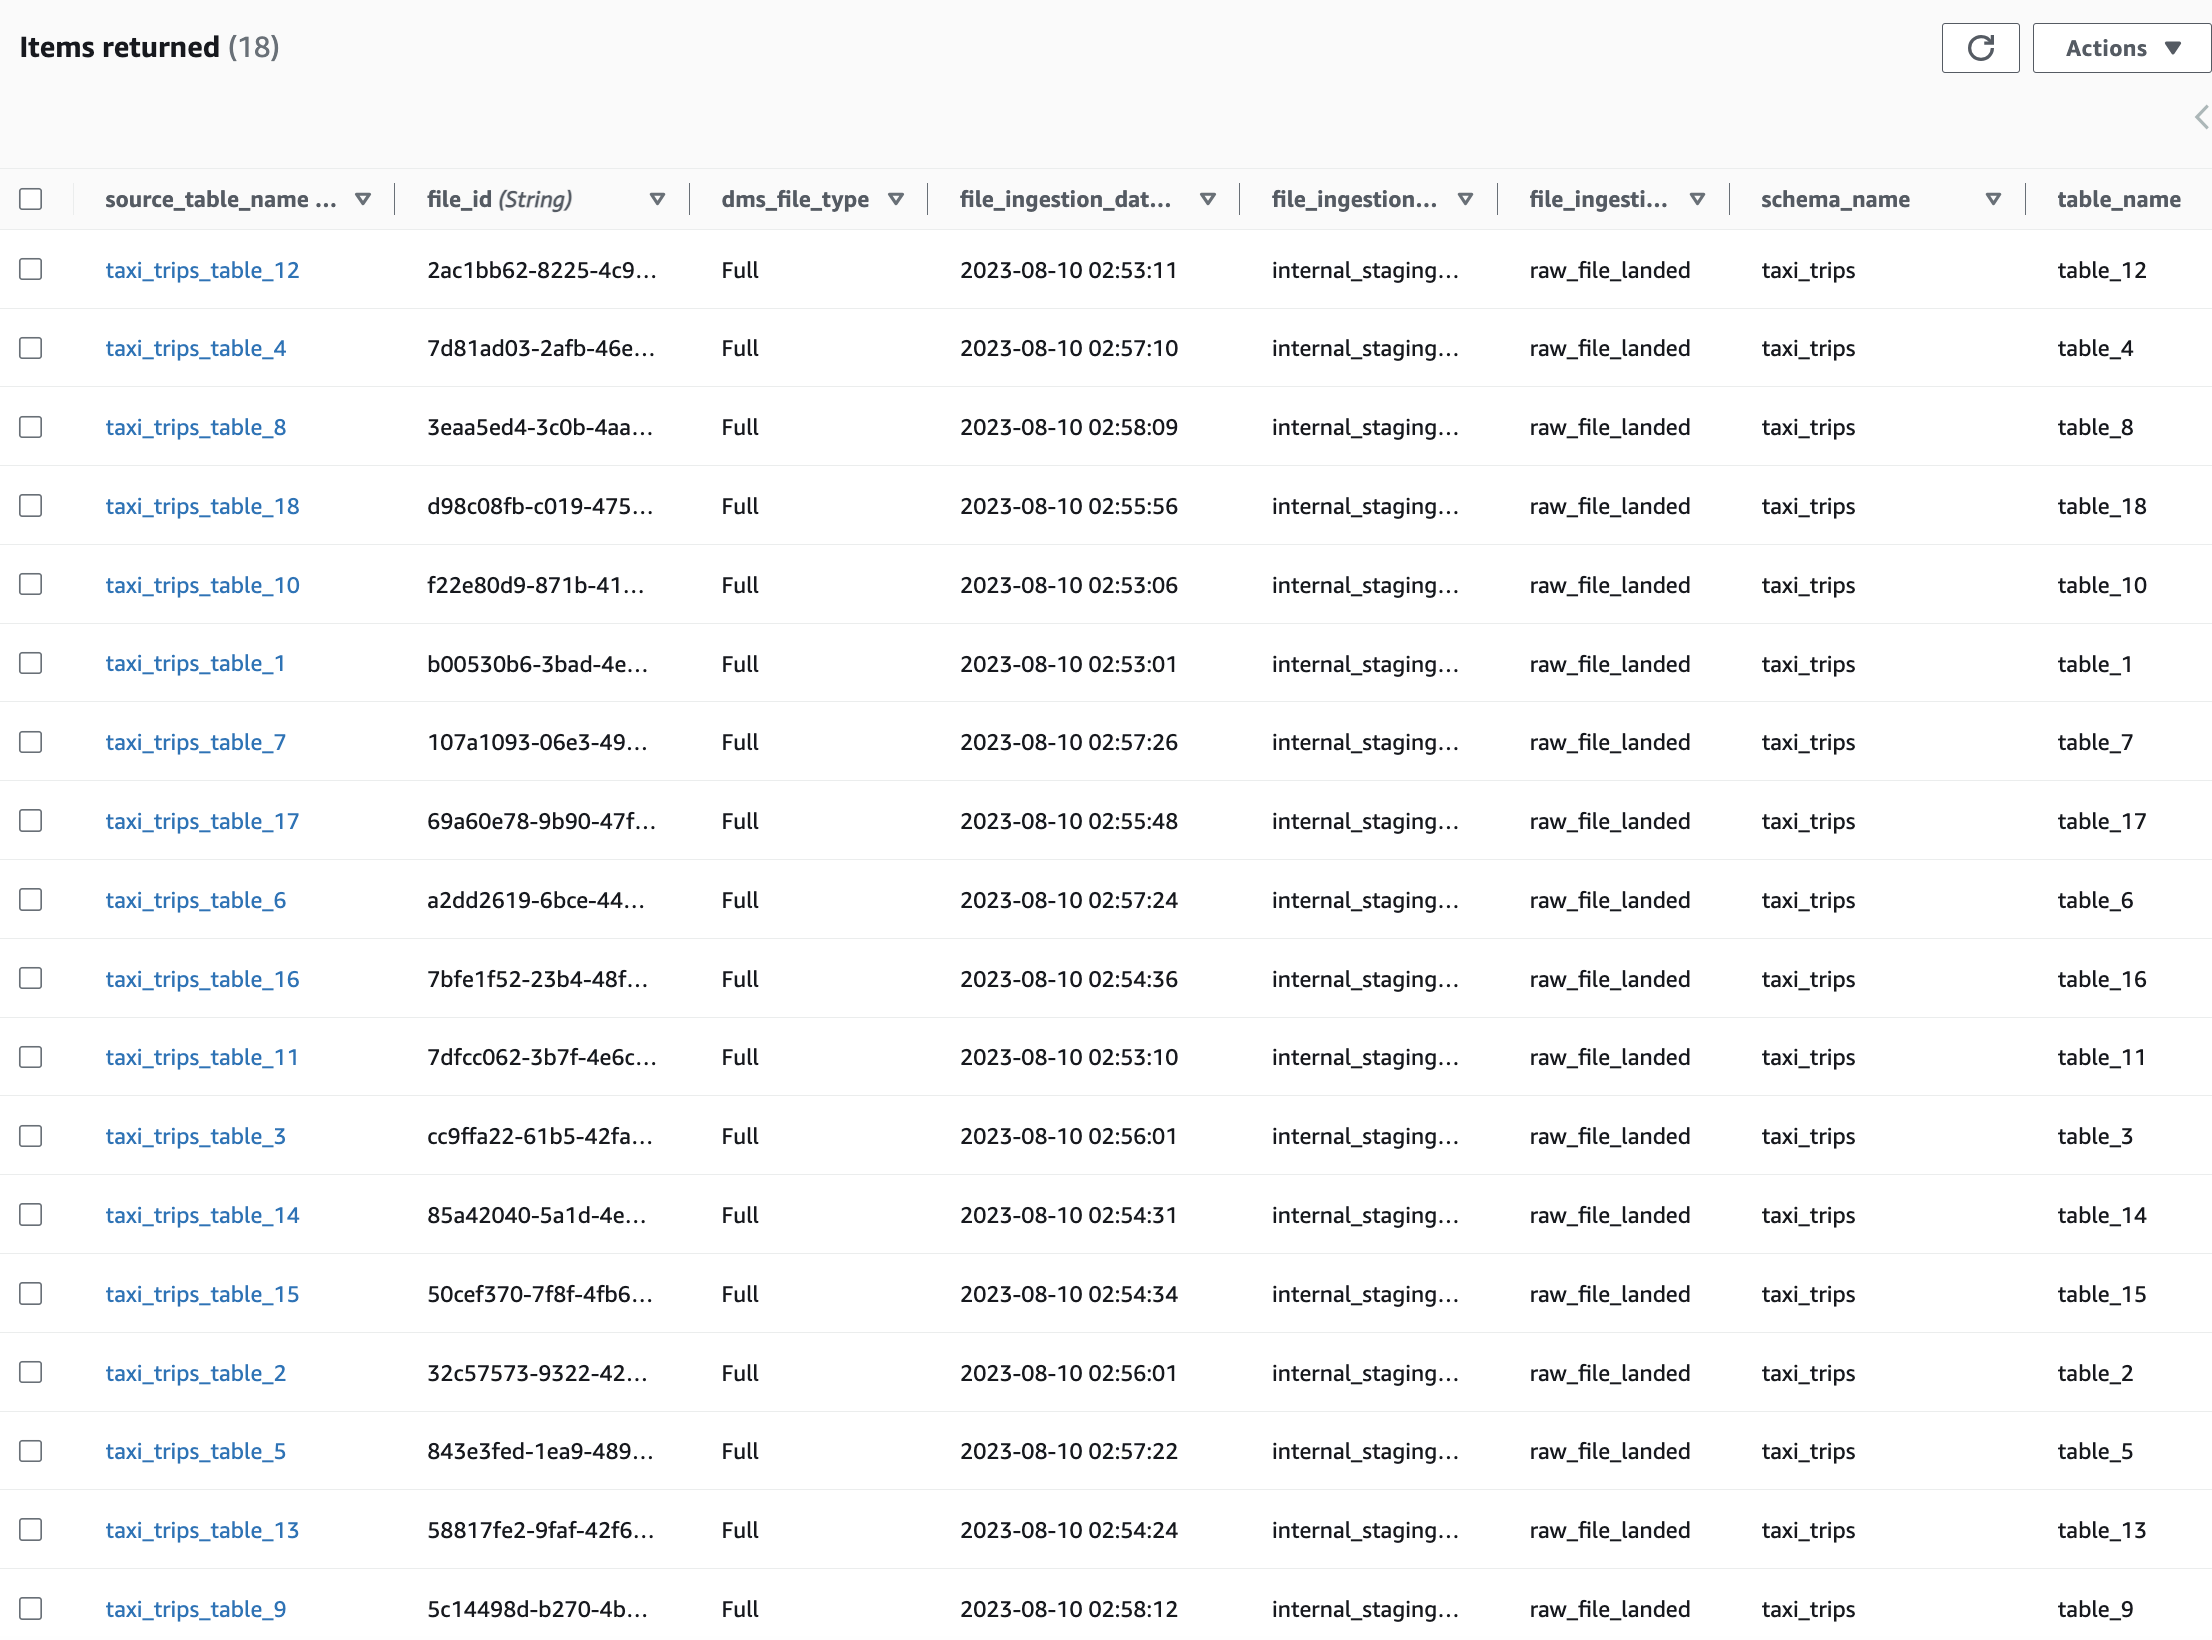Open the file_ingestion_dat column filter dropdown
2212x1640 pixels.
tap(1207, 199)
